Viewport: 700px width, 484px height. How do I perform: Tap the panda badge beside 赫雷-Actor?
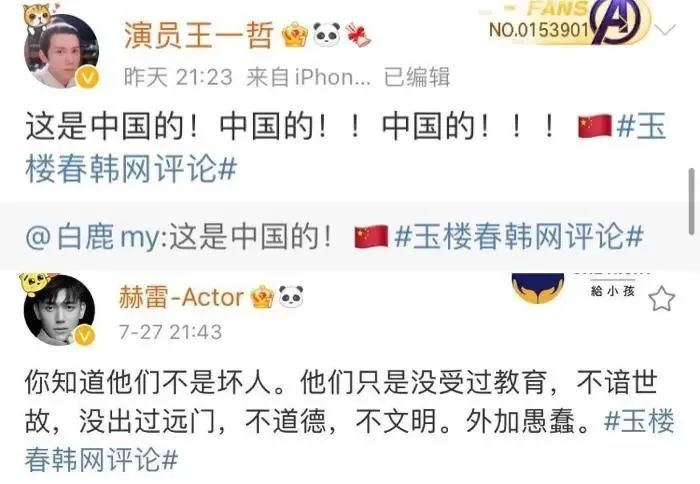point(291,296)
